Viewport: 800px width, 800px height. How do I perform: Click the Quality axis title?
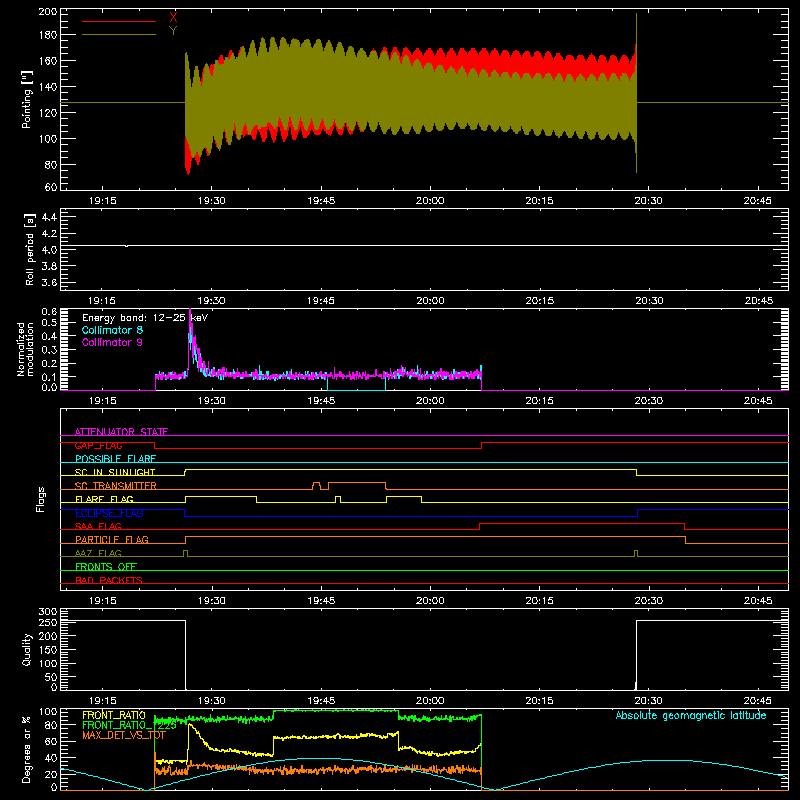pos(27,649)
